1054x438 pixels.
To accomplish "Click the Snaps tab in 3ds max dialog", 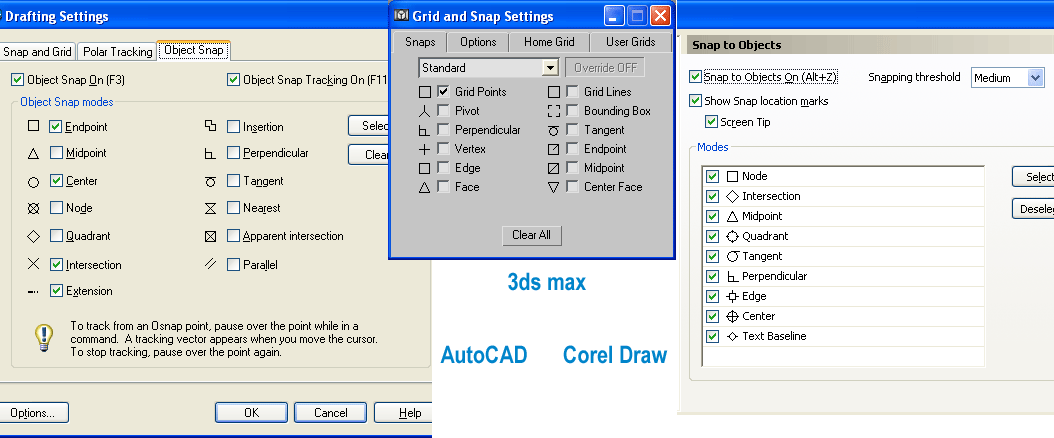I will pyautogui.click(x=420, y=42).
